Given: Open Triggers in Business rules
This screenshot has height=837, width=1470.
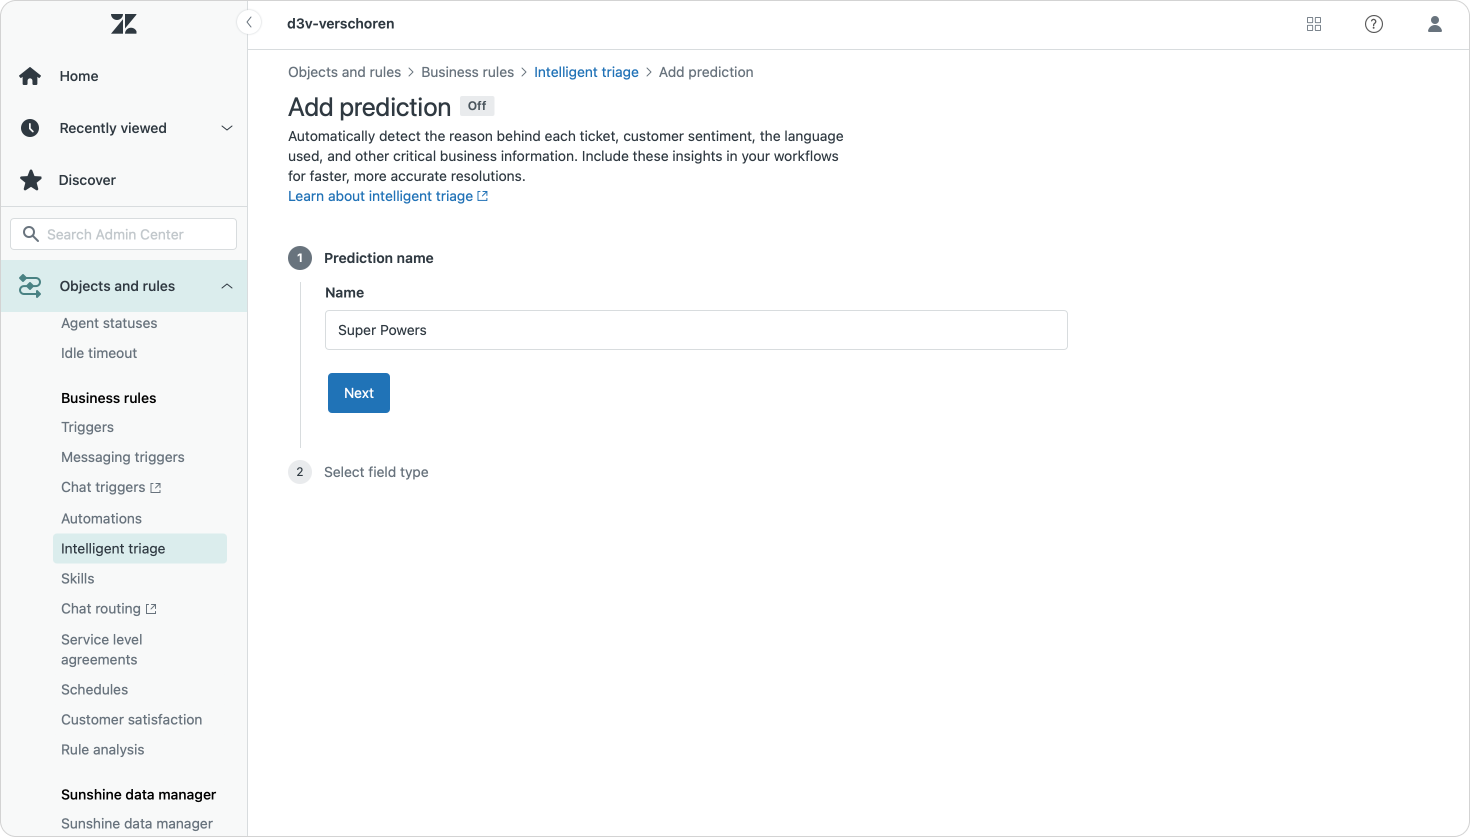Looking at the screenshot, I should pos(87,427).
